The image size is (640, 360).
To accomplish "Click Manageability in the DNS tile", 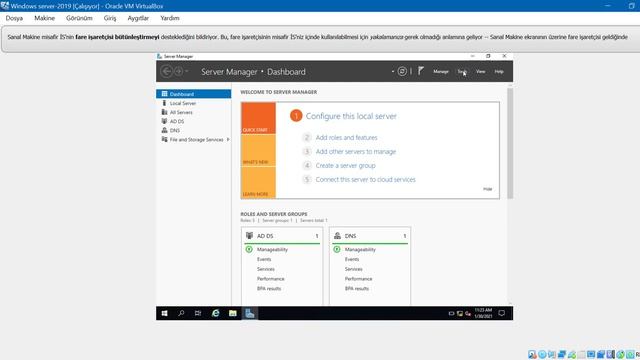I will pos(360,249).
